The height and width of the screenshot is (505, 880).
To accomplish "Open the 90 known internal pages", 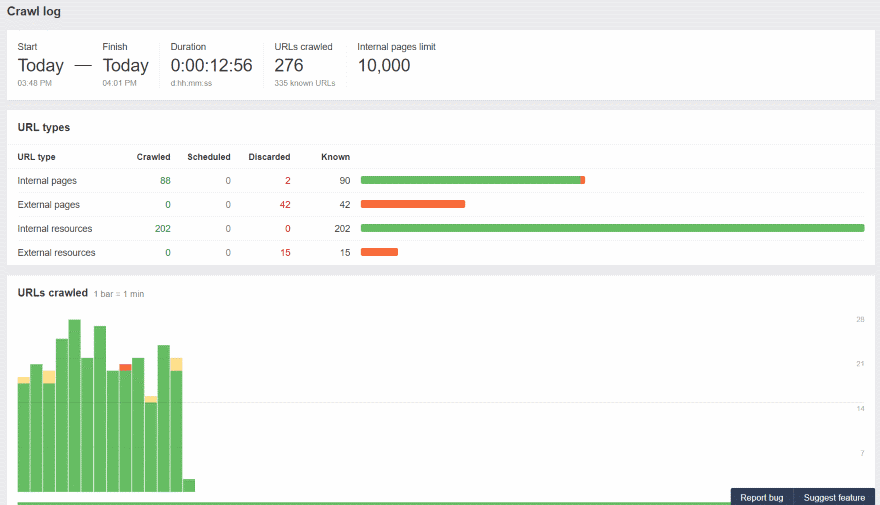I will [343, 181].
